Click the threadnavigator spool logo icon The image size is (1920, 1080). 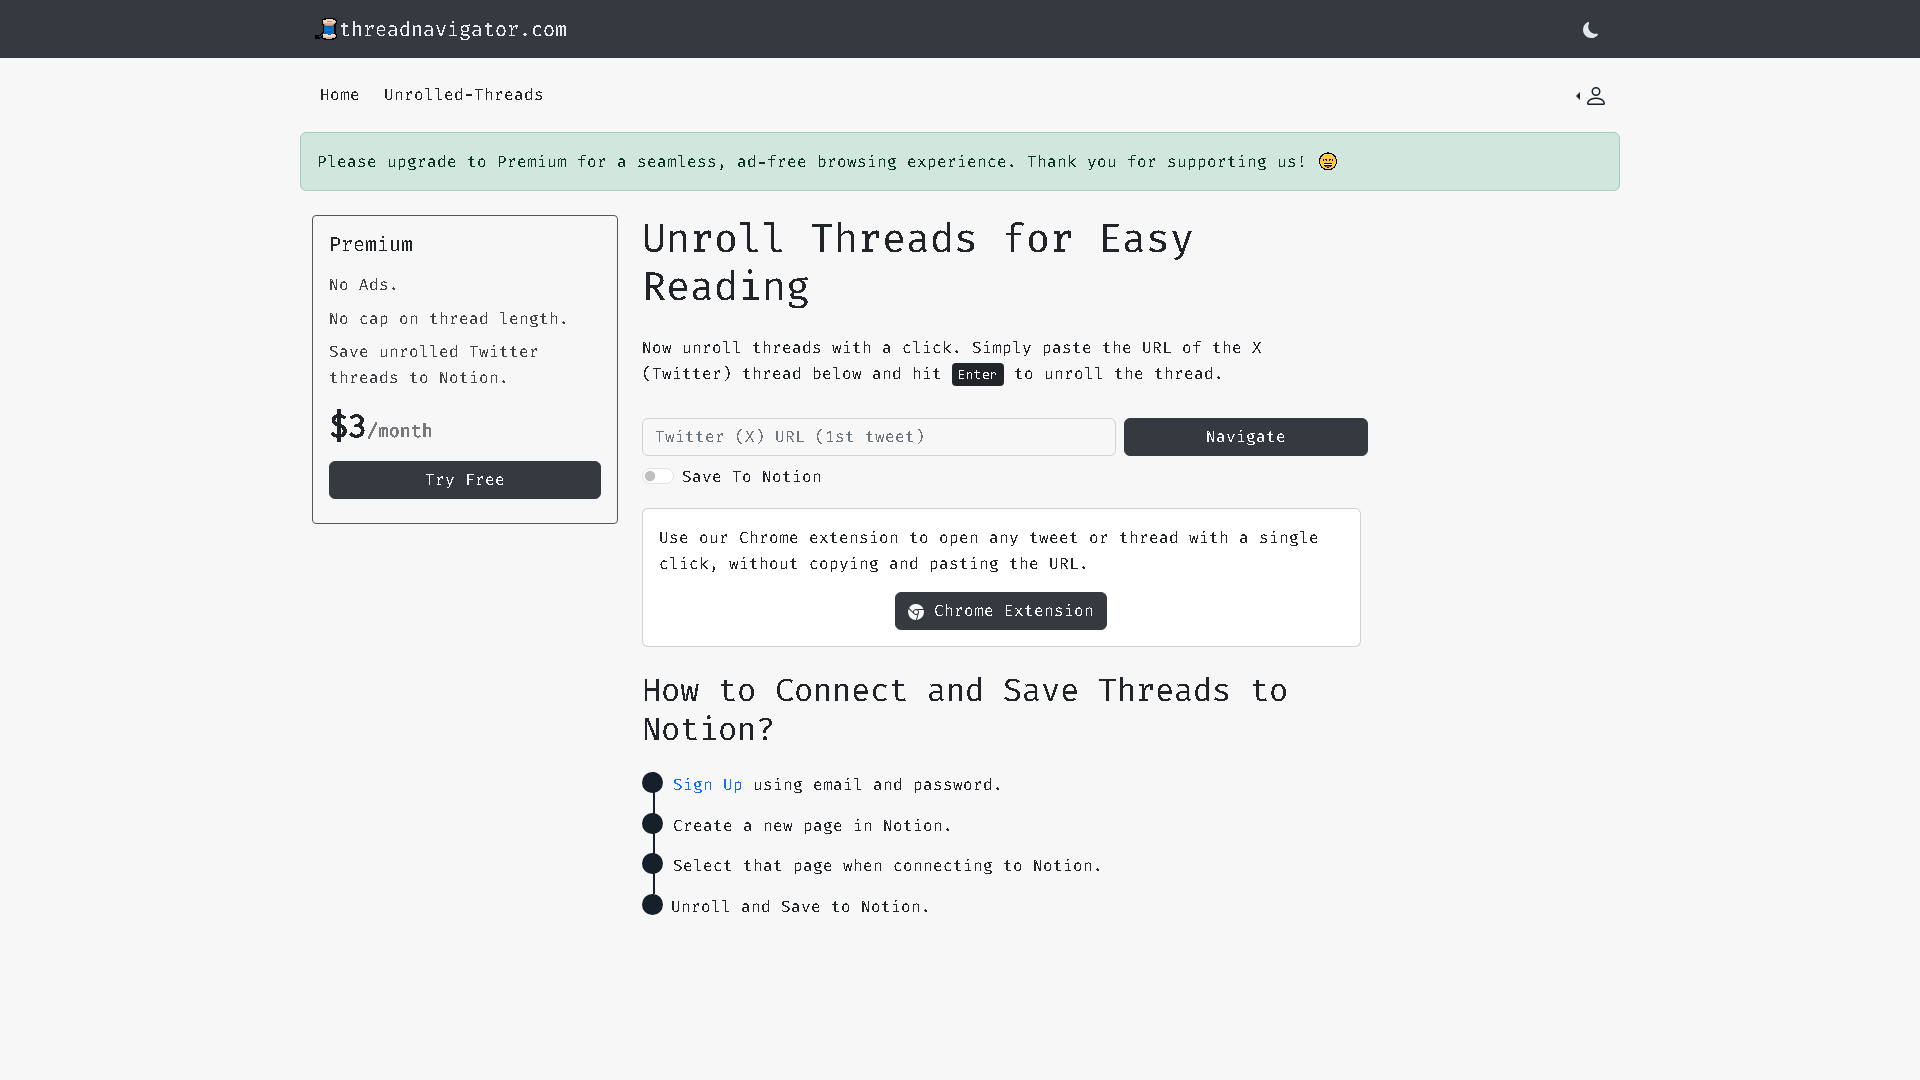[x=326, y=29]
